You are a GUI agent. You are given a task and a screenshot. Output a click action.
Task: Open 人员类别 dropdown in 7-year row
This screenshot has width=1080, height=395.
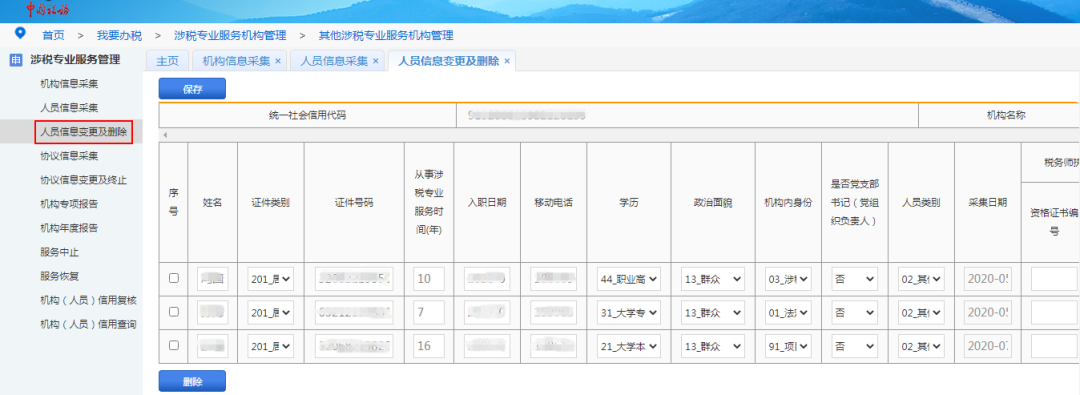click(922, 313)
